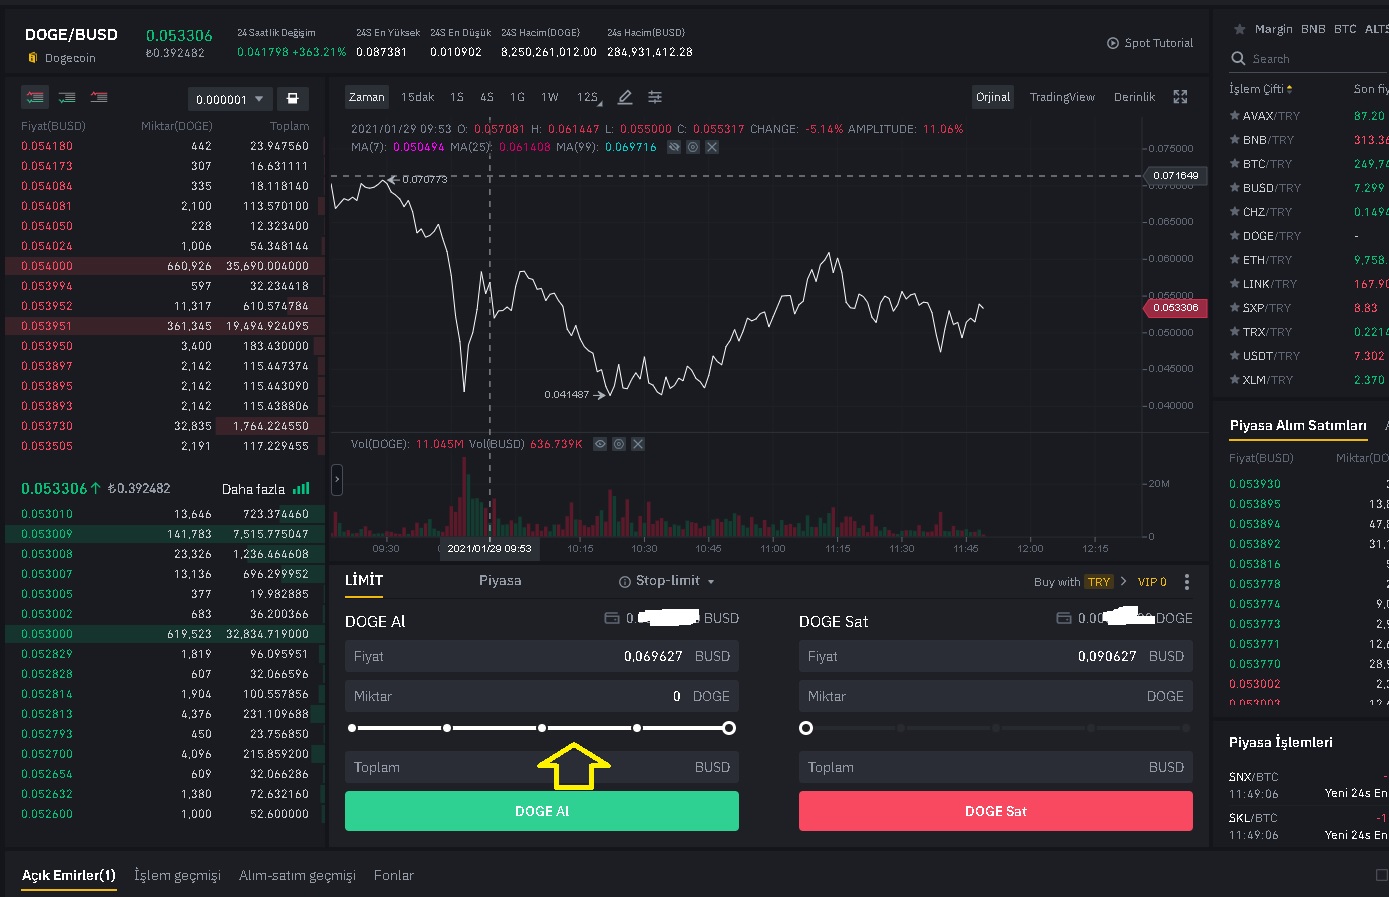
Task: Sort pairs by İşlem Çifti column
Action: [x=1261, y=89]
